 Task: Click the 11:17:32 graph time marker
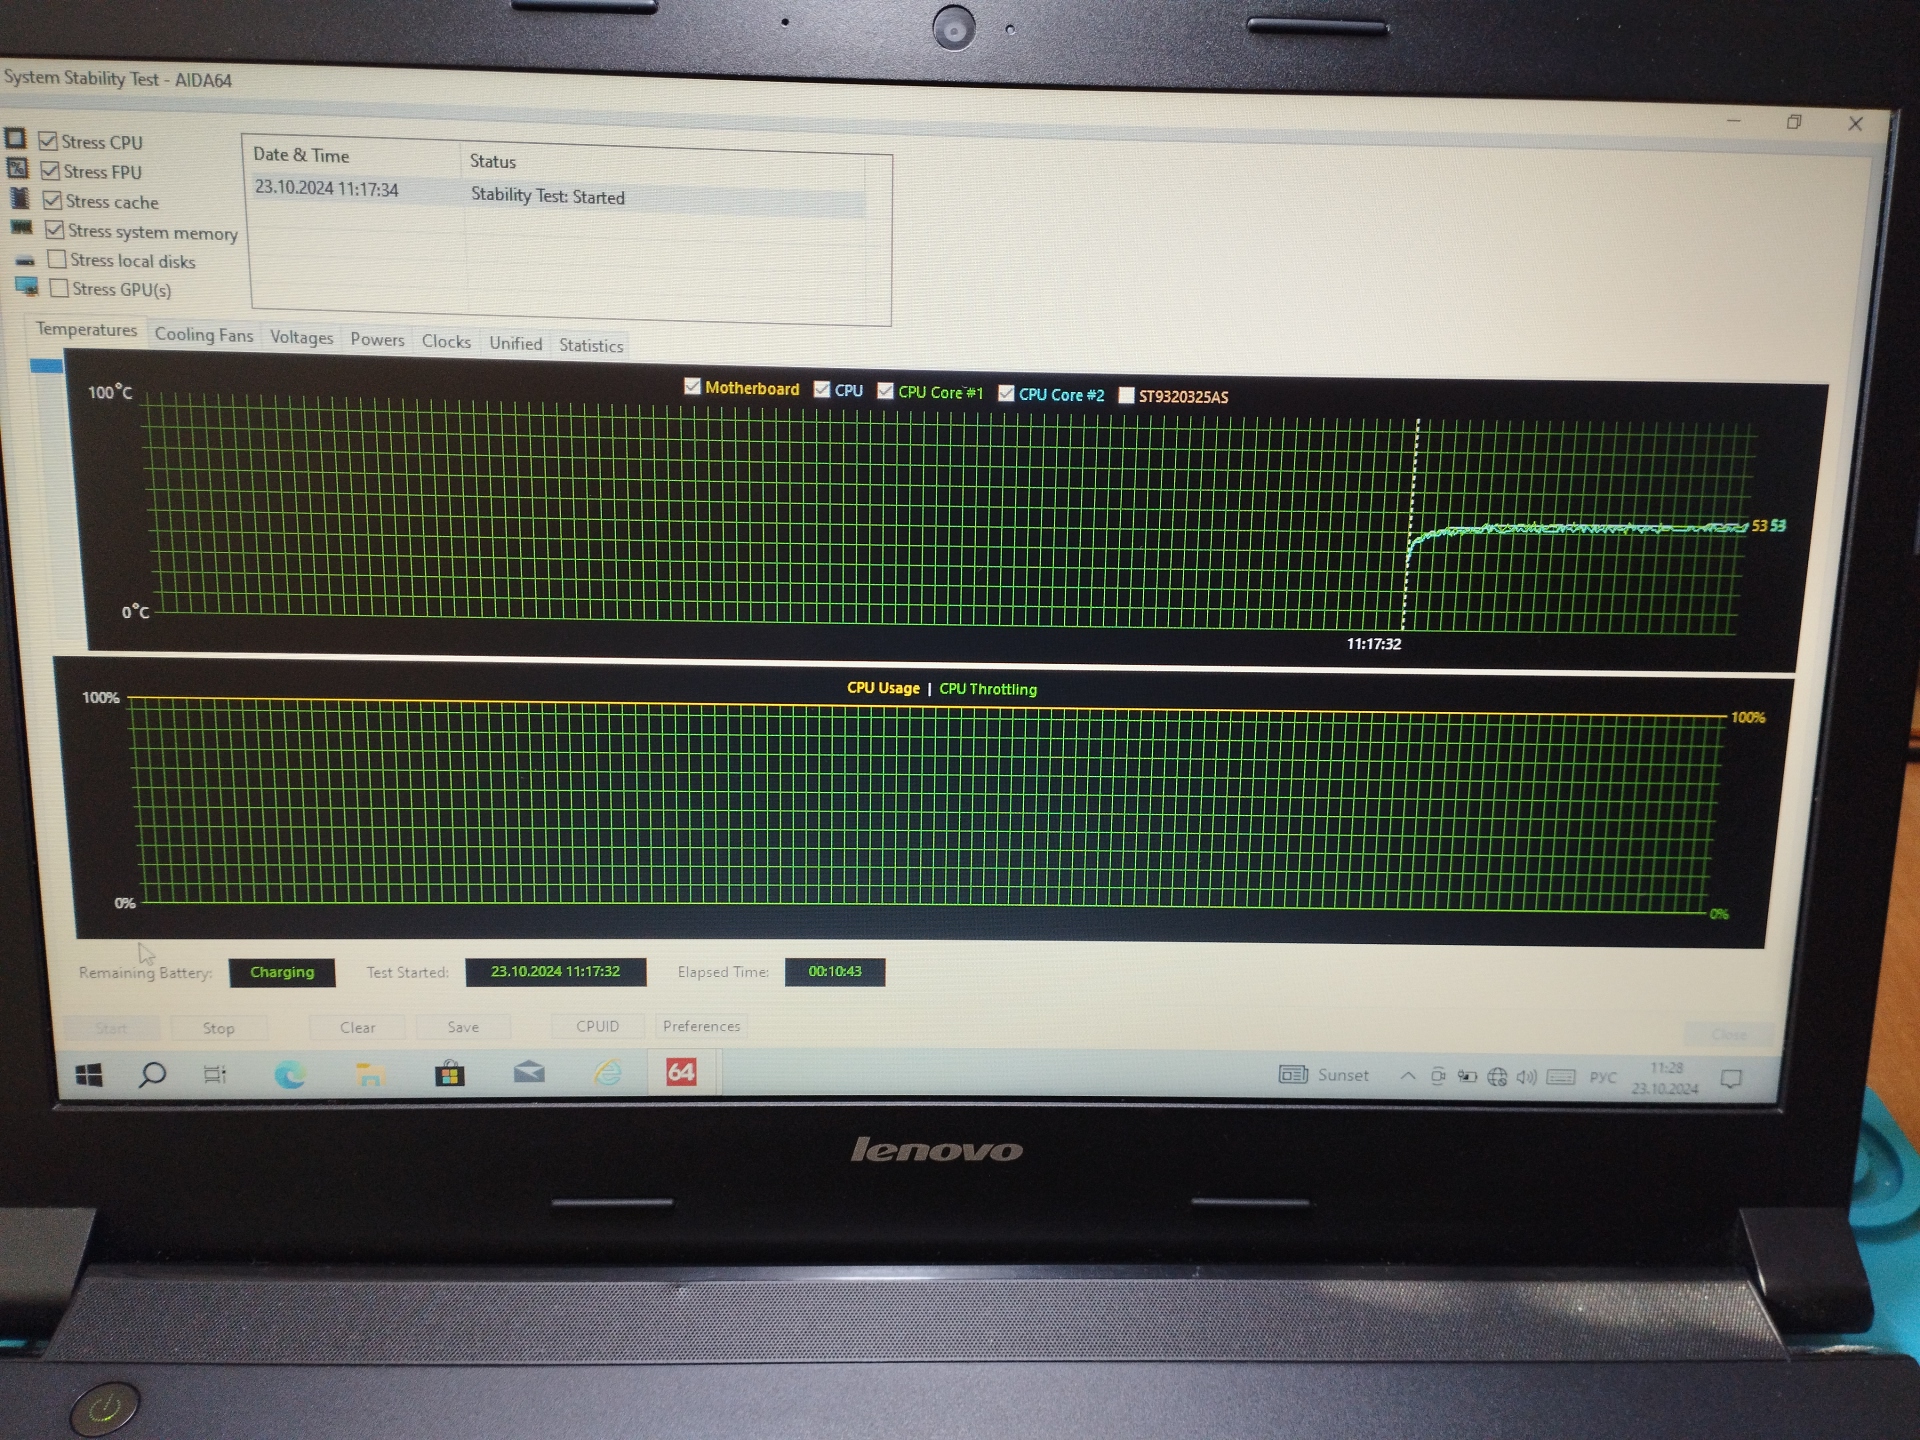1373,644
